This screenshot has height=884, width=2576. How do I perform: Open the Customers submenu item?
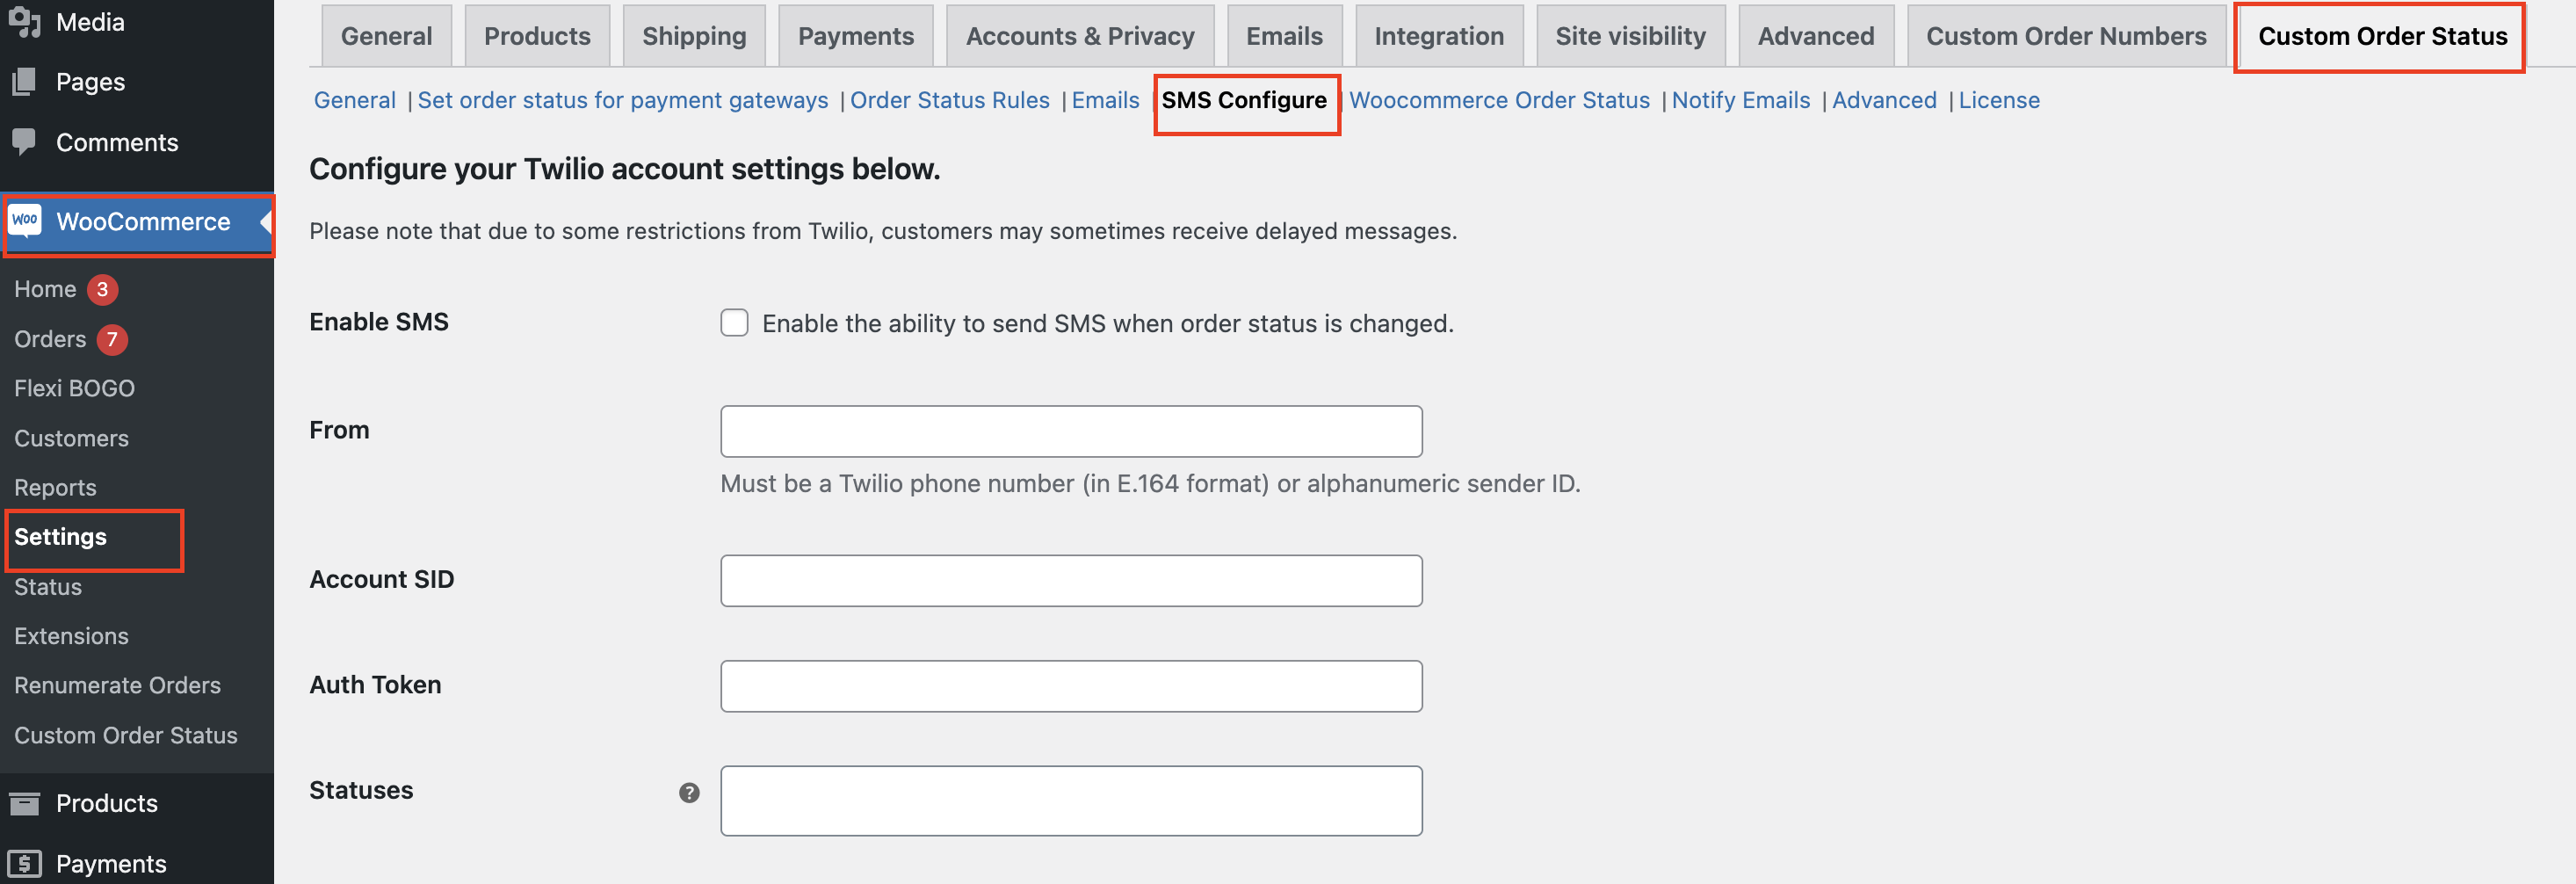(71, 438)
